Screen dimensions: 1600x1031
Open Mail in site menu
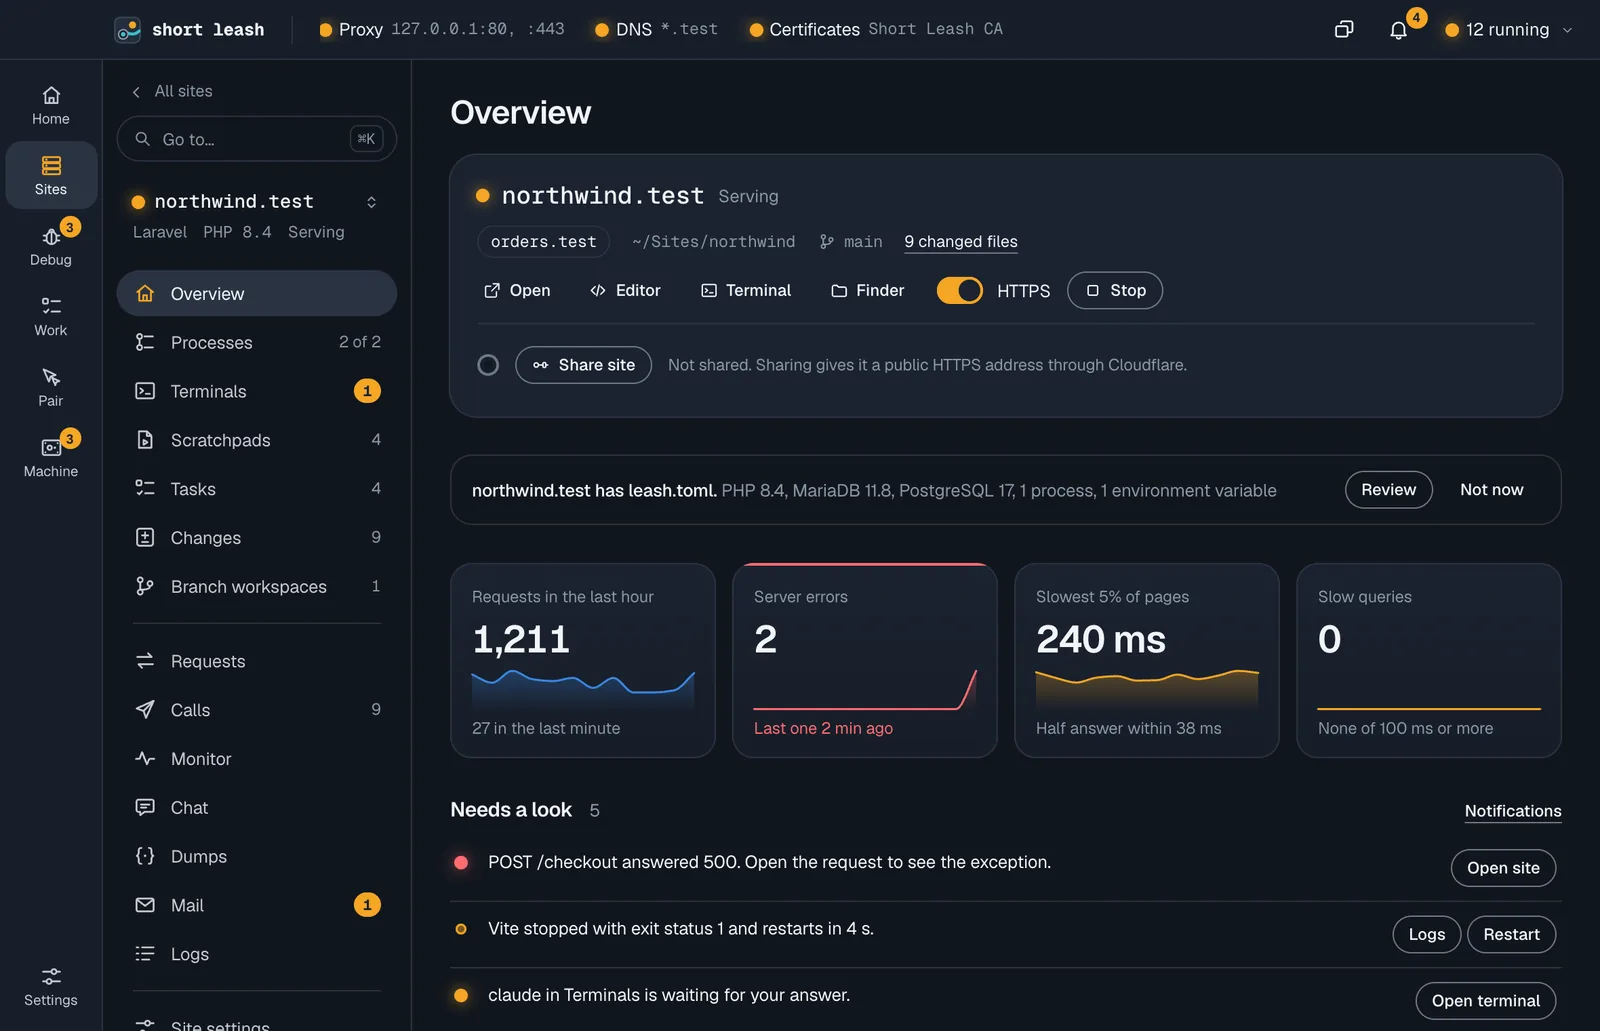pos(257,905)
